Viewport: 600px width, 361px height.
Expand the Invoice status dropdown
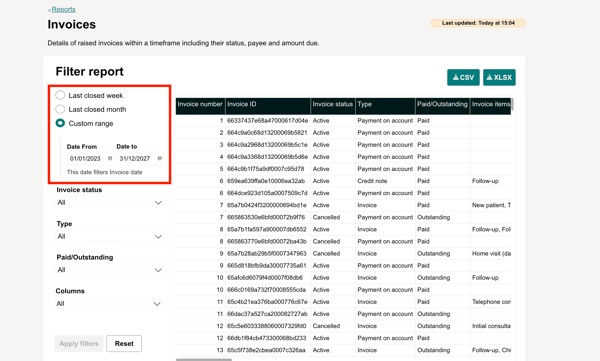[x=109, y=203]
